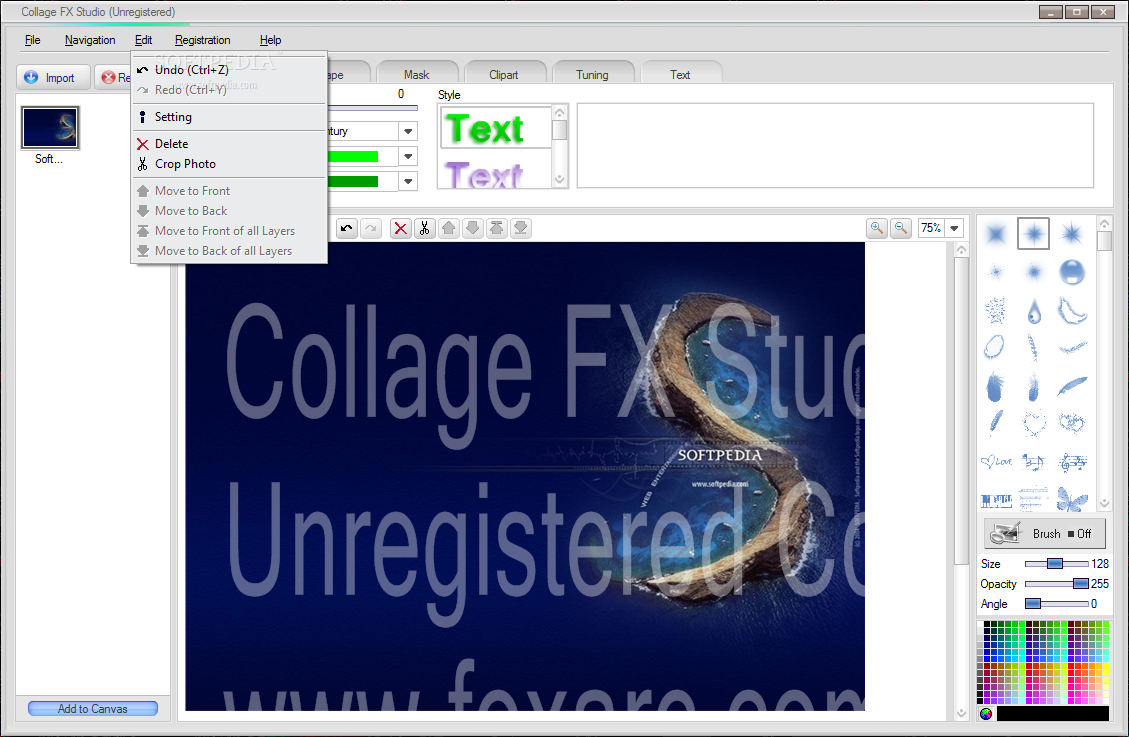Click the undo arrow in canvas toolbar
1129x737 pixels.
[347, 229]
